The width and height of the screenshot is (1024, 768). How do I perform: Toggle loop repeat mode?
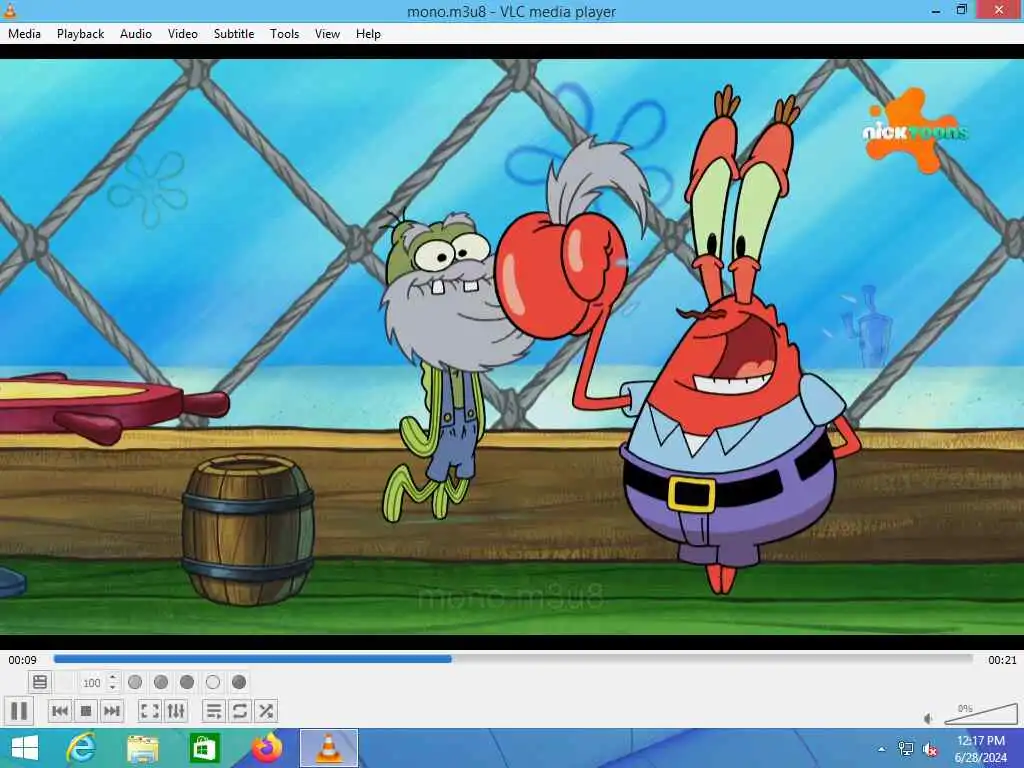pyautogui.click(x=240, y=711)
